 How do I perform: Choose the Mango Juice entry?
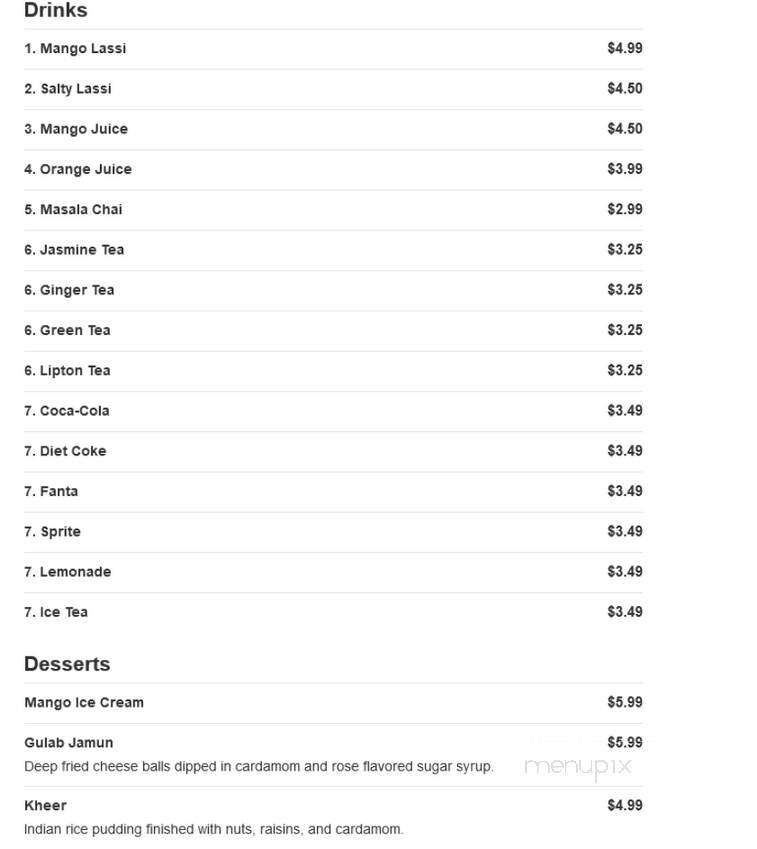pos(333,129)
